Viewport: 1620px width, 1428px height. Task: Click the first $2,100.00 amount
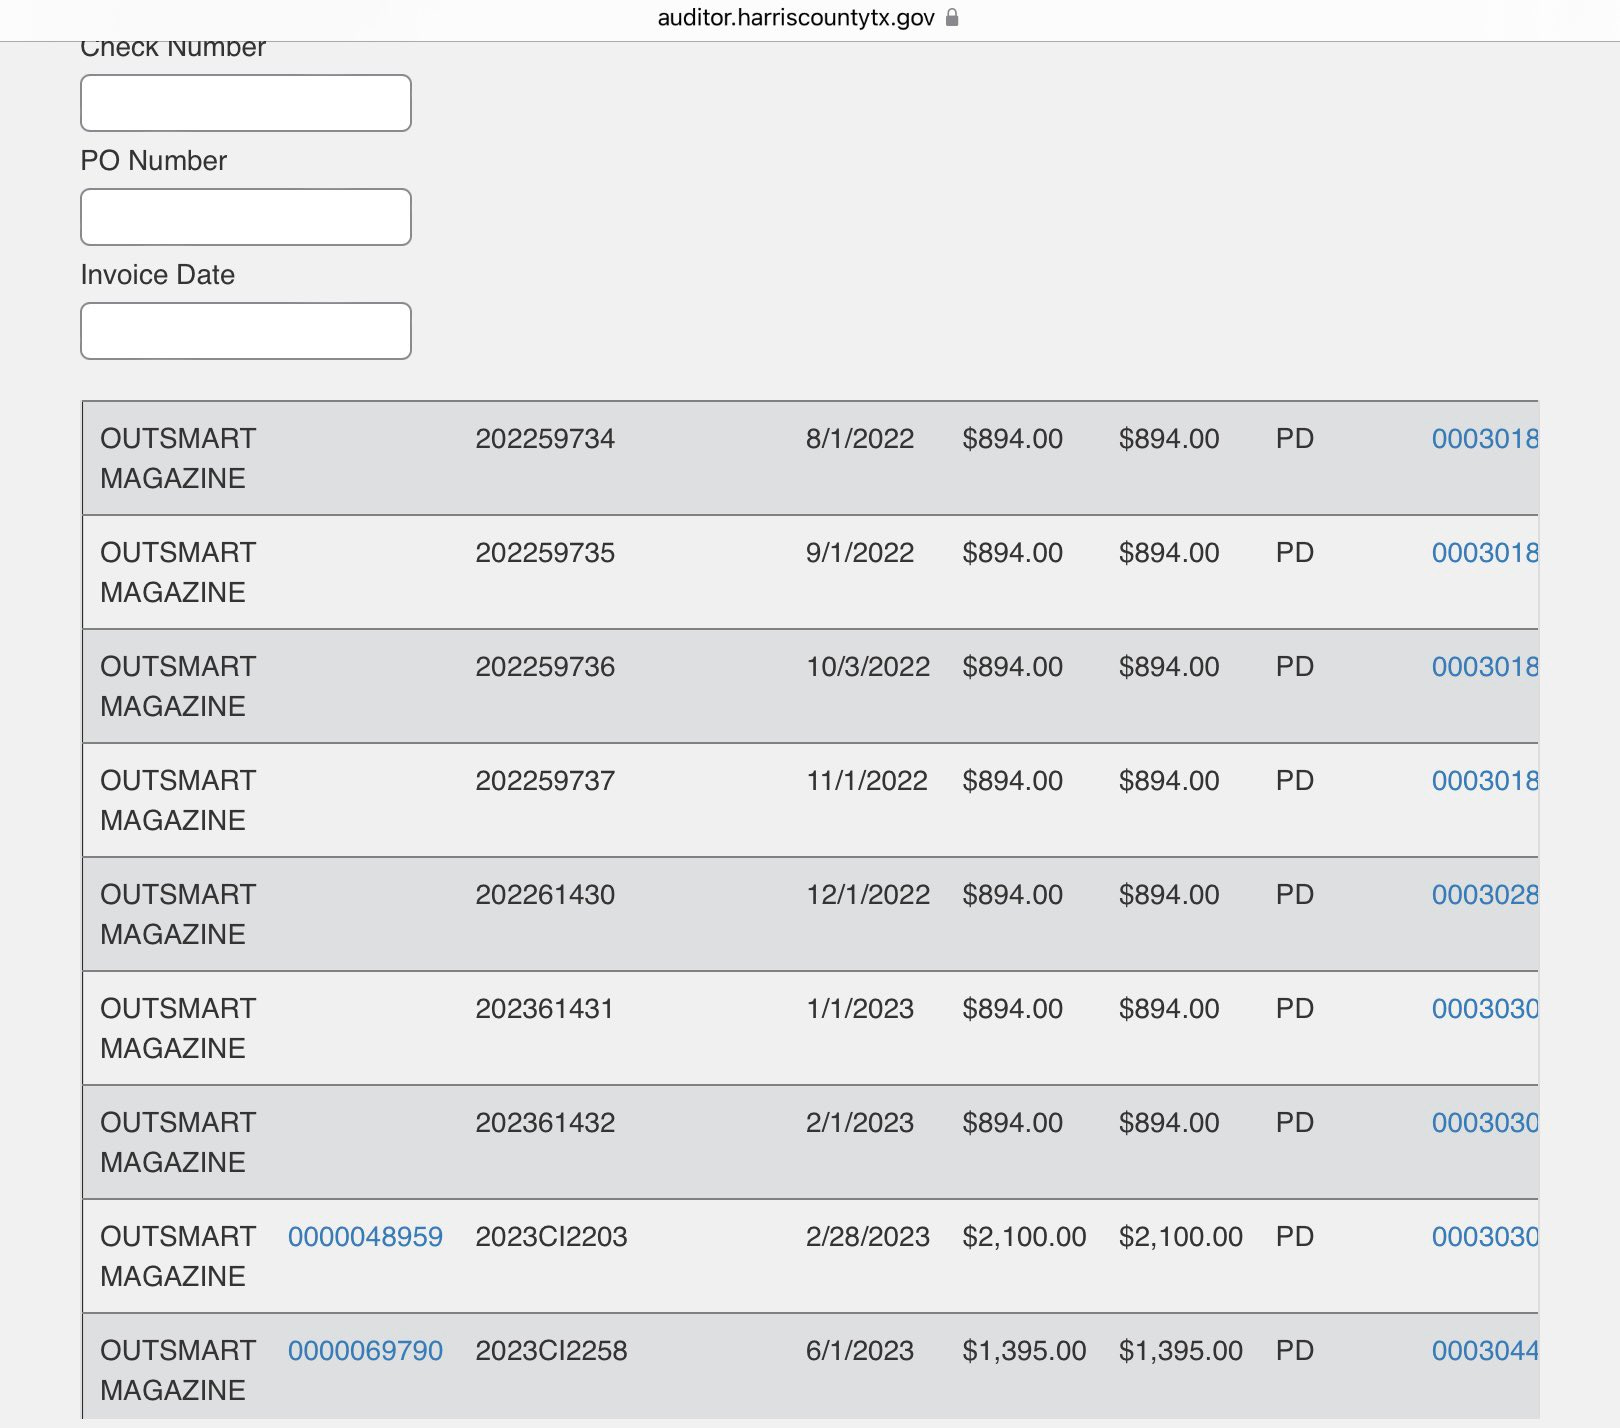tap(1024, 1237)
